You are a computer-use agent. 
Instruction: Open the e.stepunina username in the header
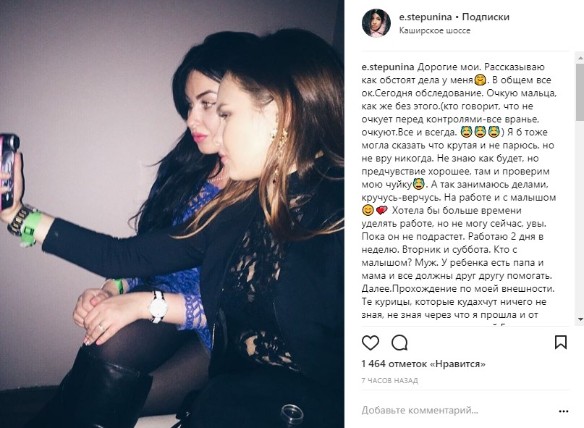425,17
